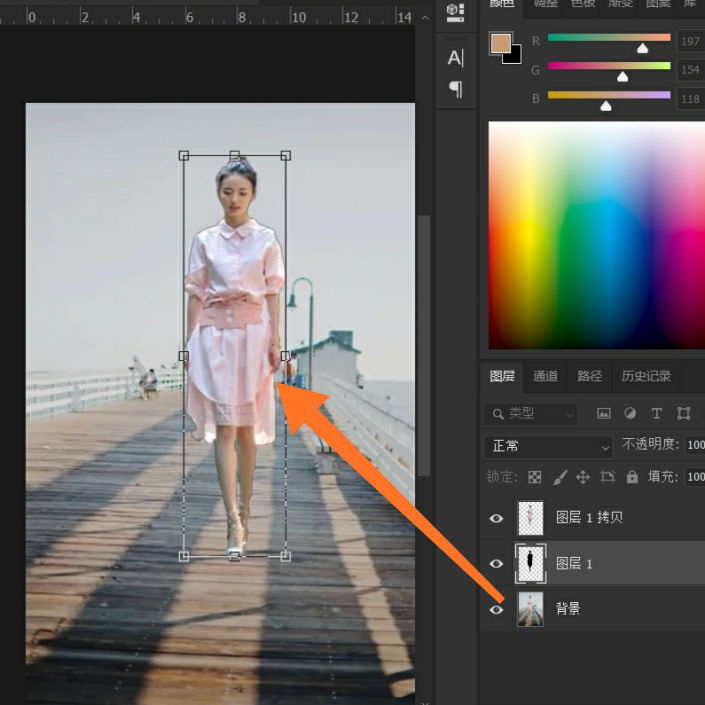The height and width of the screenshot is (705, 705).
Task: Click the B channel slider handle
Action: coord(606,106)
